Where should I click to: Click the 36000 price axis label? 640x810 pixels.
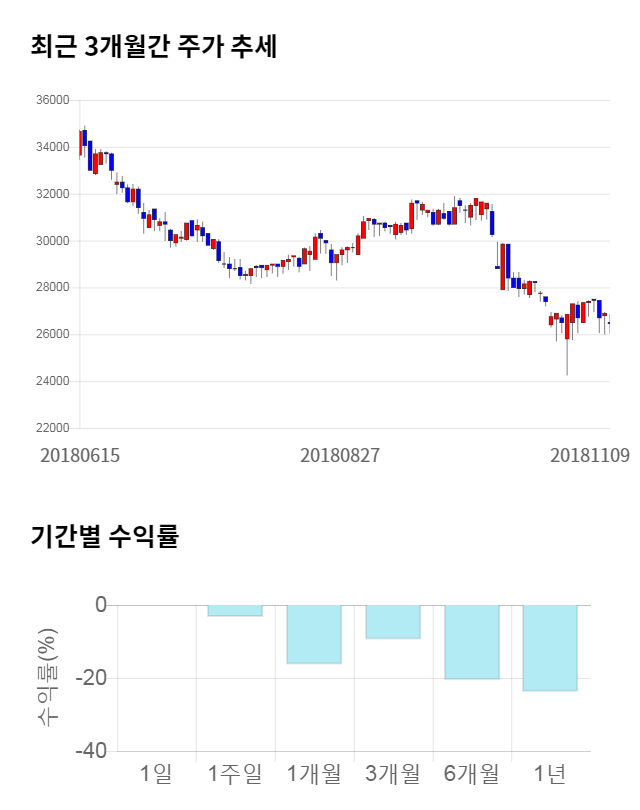(51, 101)
